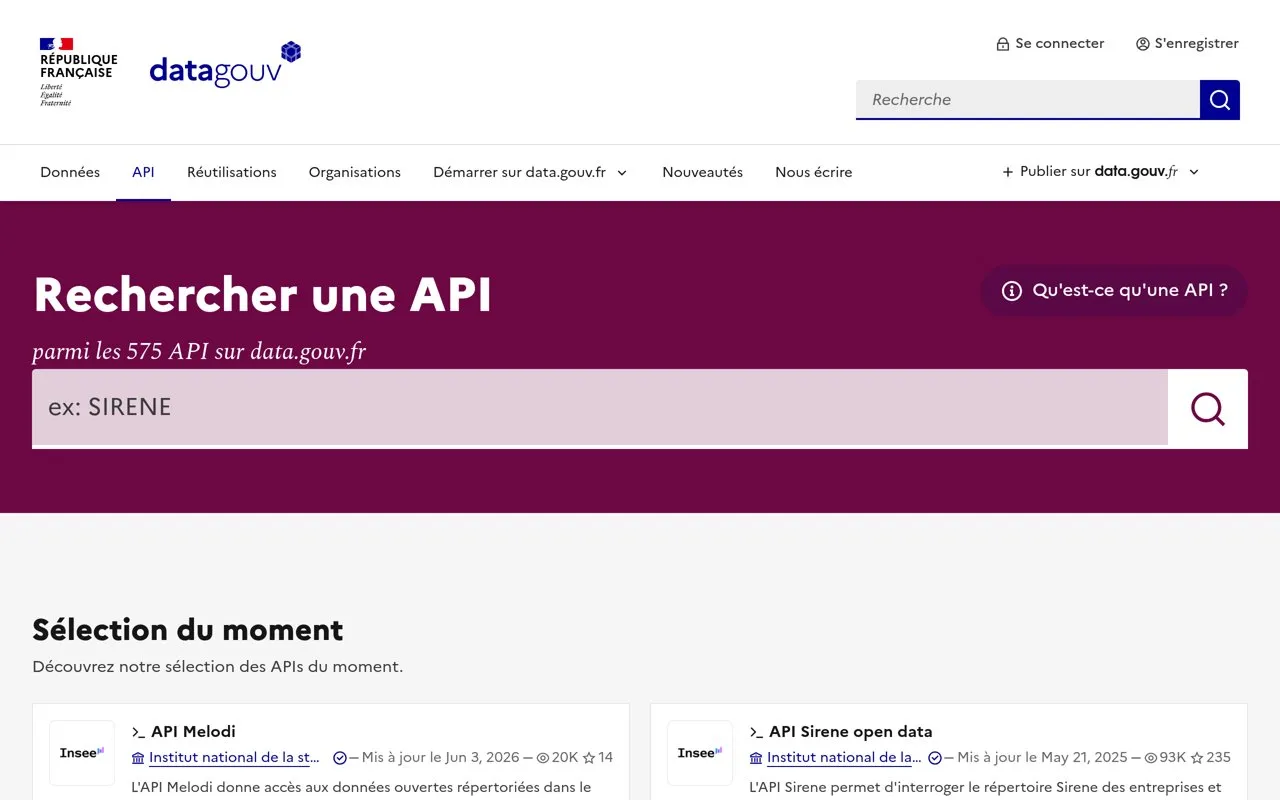
Task: Click the République Française logo
Action: click(x=78, y=72)
